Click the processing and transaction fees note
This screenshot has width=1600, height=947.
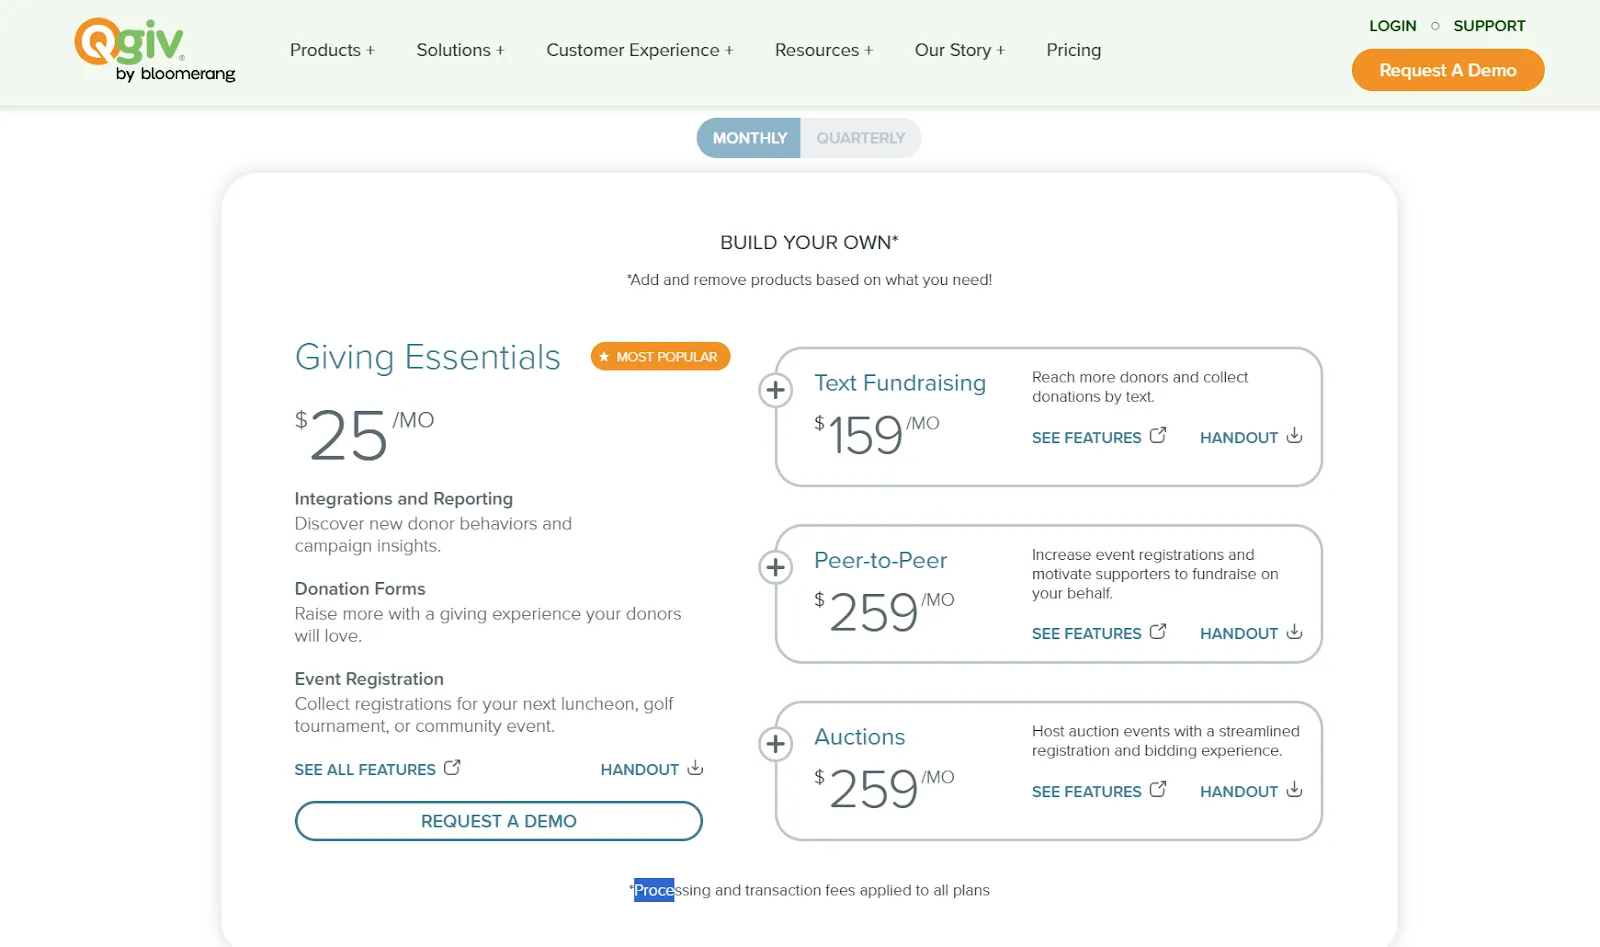[809, 890]
